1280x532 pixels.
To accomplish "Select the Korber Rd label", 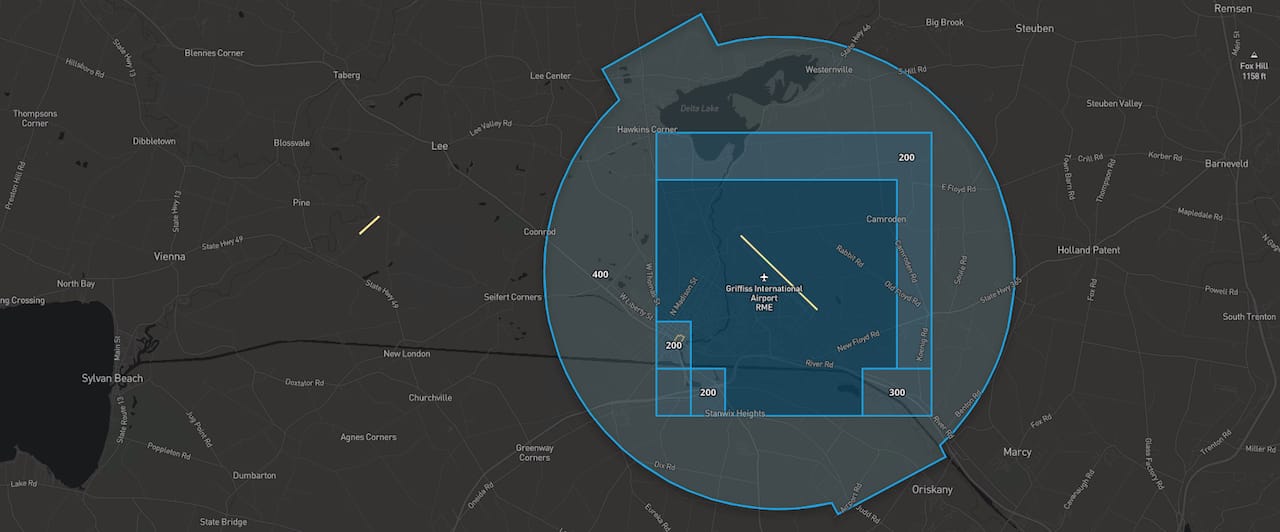I will (x=1165, y=156).
